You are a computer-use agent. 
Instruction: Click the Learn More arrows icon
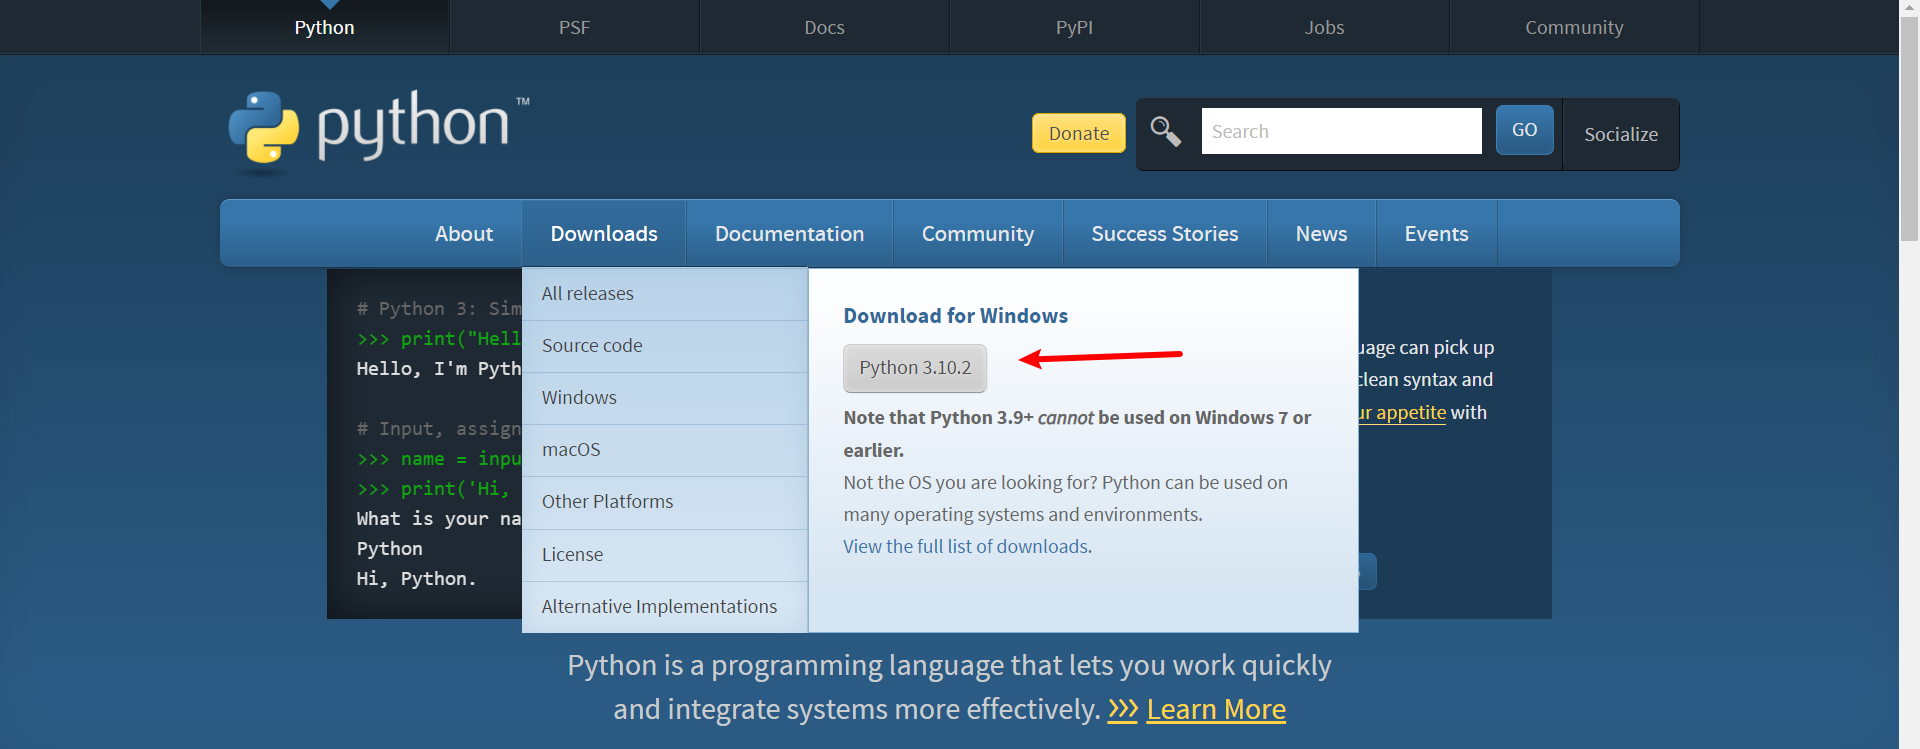point(1122,709)
